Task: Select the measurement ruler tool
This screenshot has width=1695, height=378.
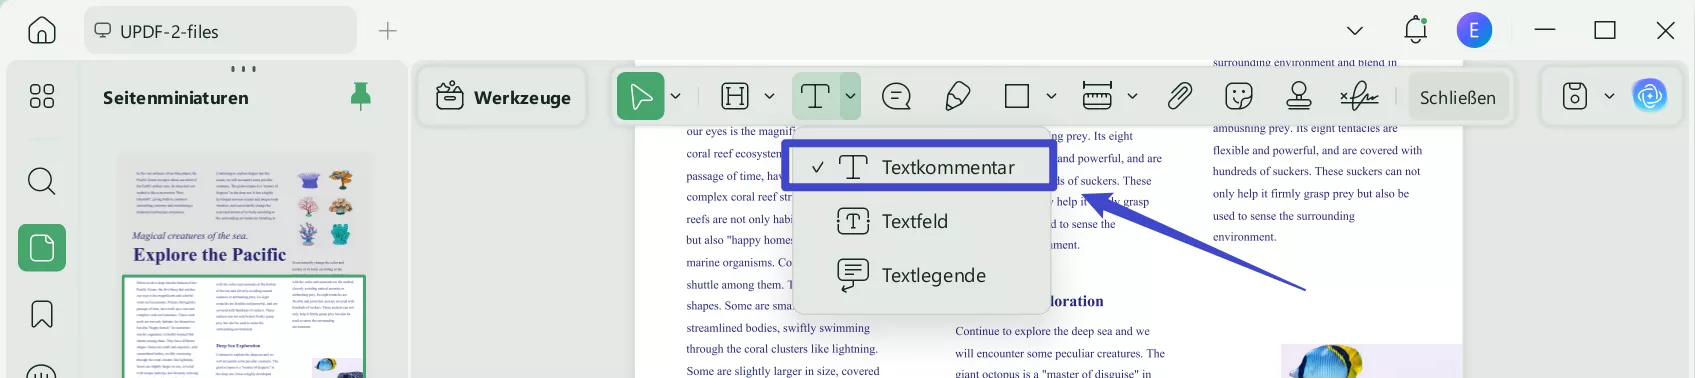Action: (x=1097, y=97)
